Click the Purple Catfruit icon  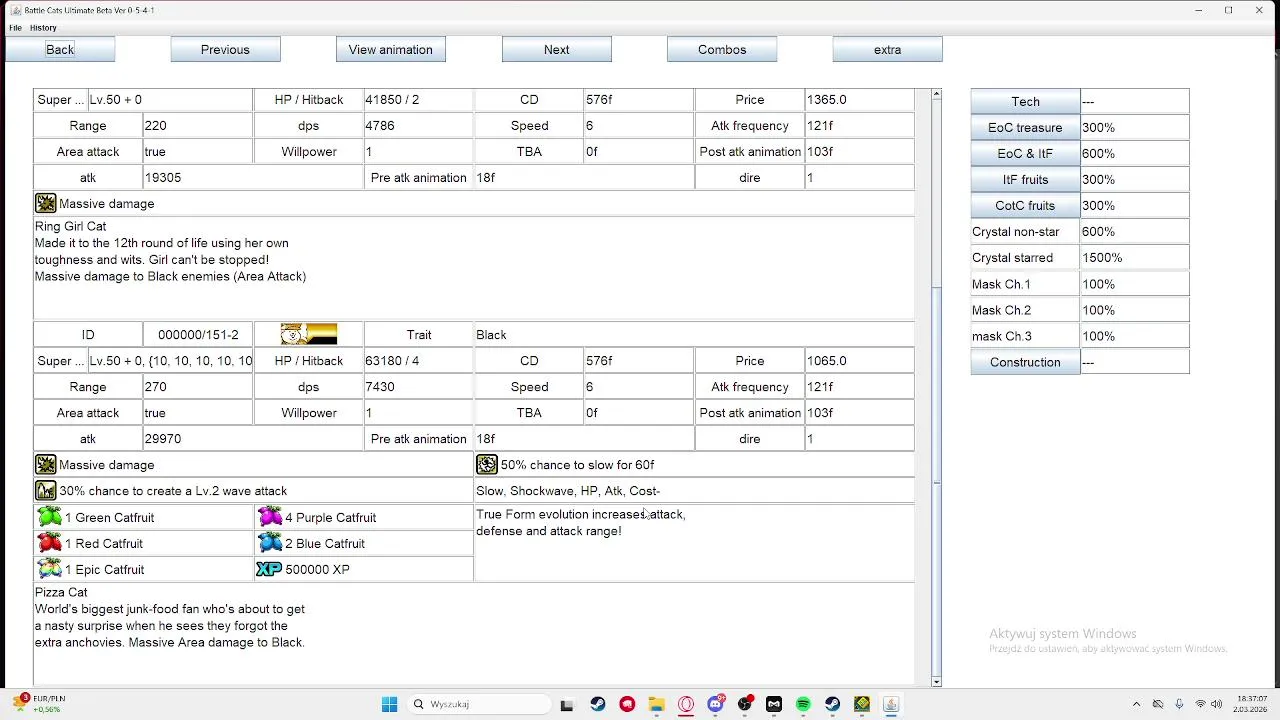270,517
